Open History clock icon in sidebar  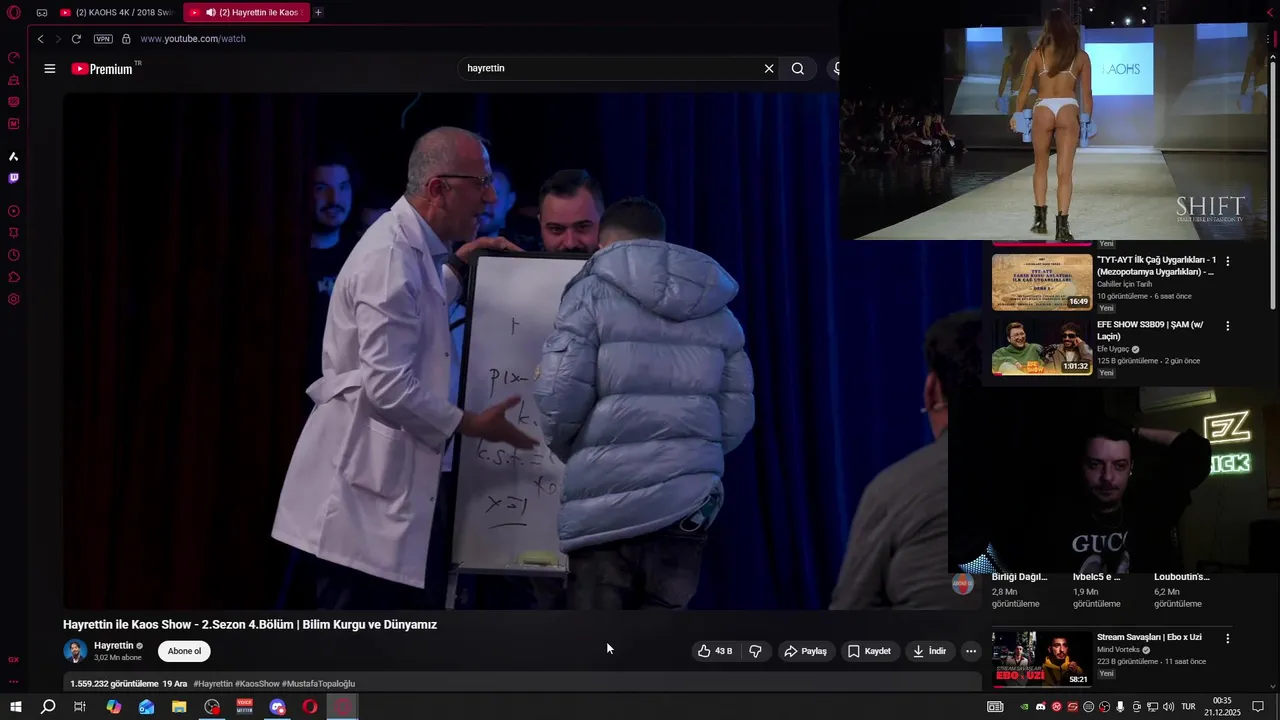(14, 255)
